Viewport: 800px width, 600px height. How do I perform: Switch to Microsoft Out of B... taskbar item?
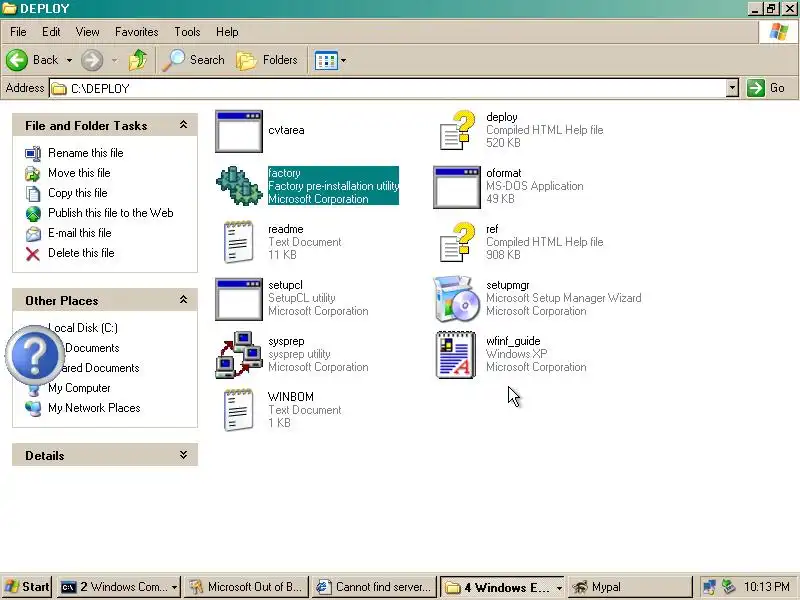(x=246, y=588)
